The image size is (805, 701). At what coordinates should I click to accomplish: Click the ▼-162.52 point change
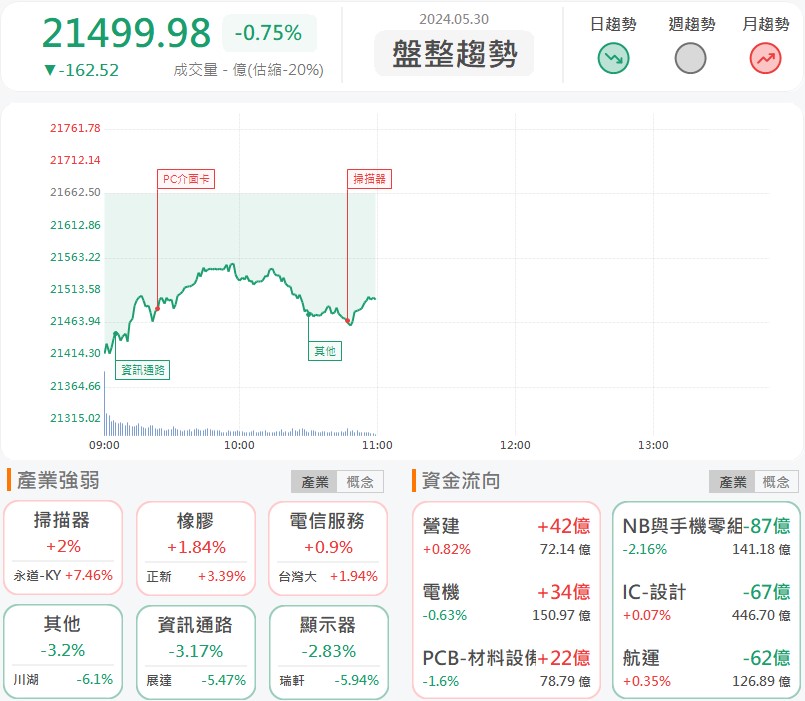point(81,70)
